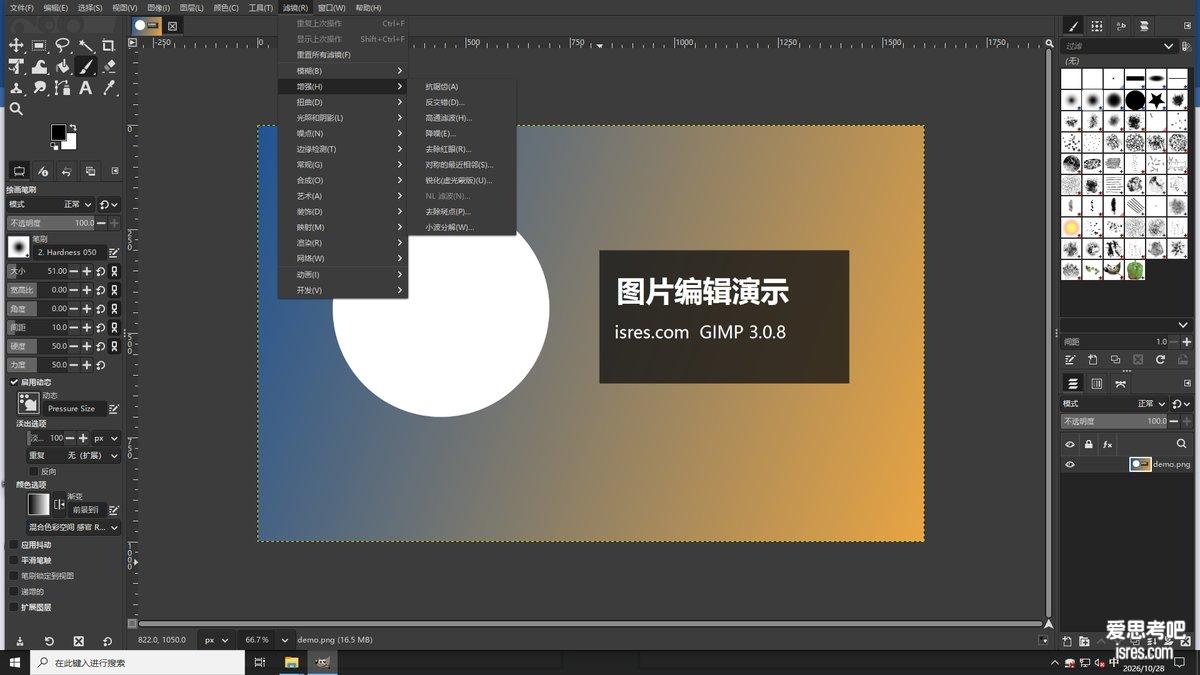Enable the Smooth Stroke checkbox
The height and width of the screenshot is (675, 1200).
click(14, 560)
